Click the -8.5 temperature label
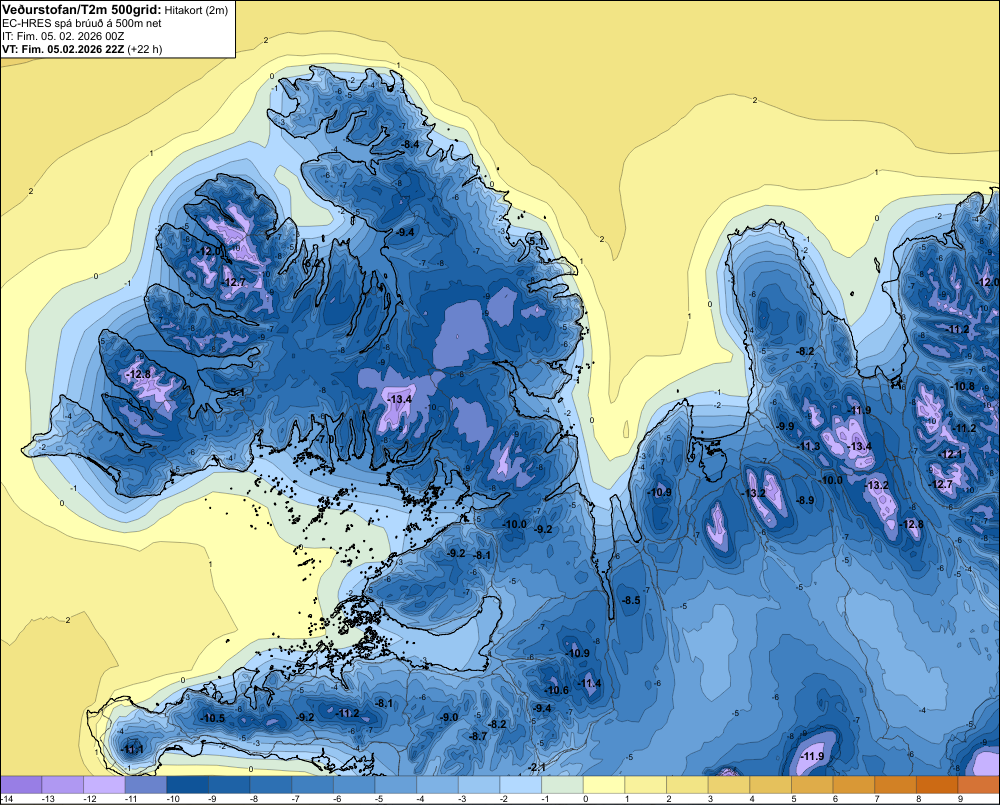The image size is (1000, 805). pos(631,600)
